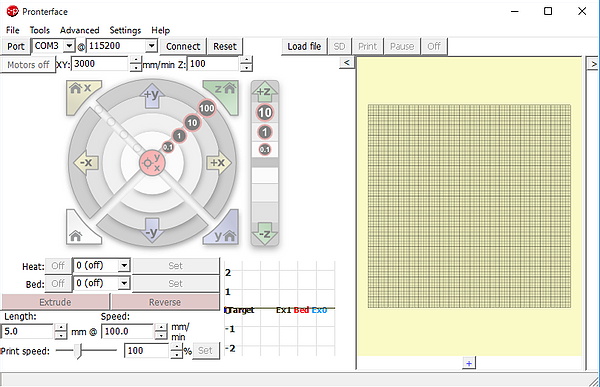This screenshot has width=600, height=387.
Task: Click the Print speed percentage field
Action: [x=146, y=351]
